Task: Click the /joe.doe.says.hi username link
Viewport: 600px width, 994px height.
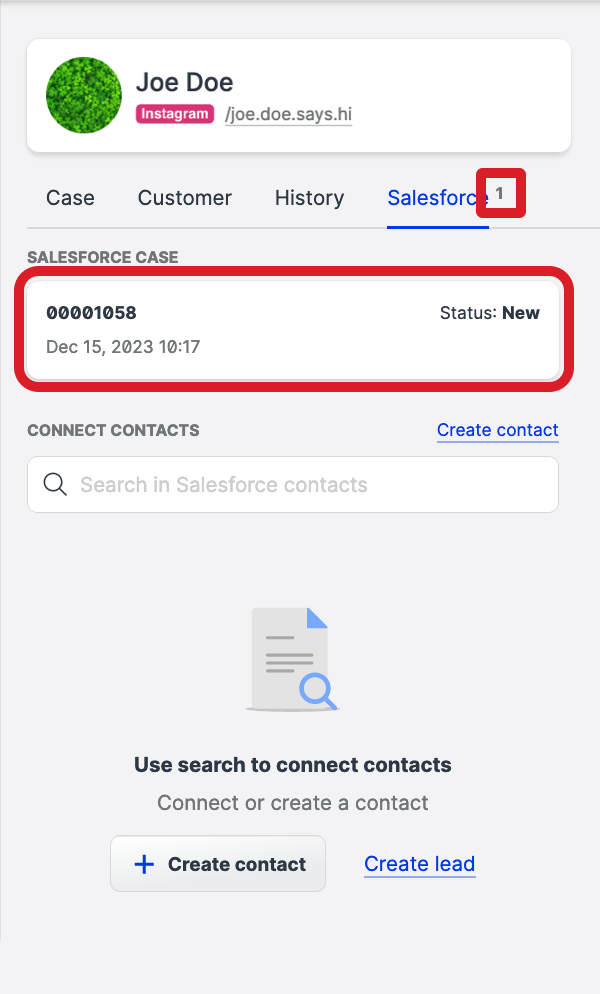Action: click(x=288, y=114)
